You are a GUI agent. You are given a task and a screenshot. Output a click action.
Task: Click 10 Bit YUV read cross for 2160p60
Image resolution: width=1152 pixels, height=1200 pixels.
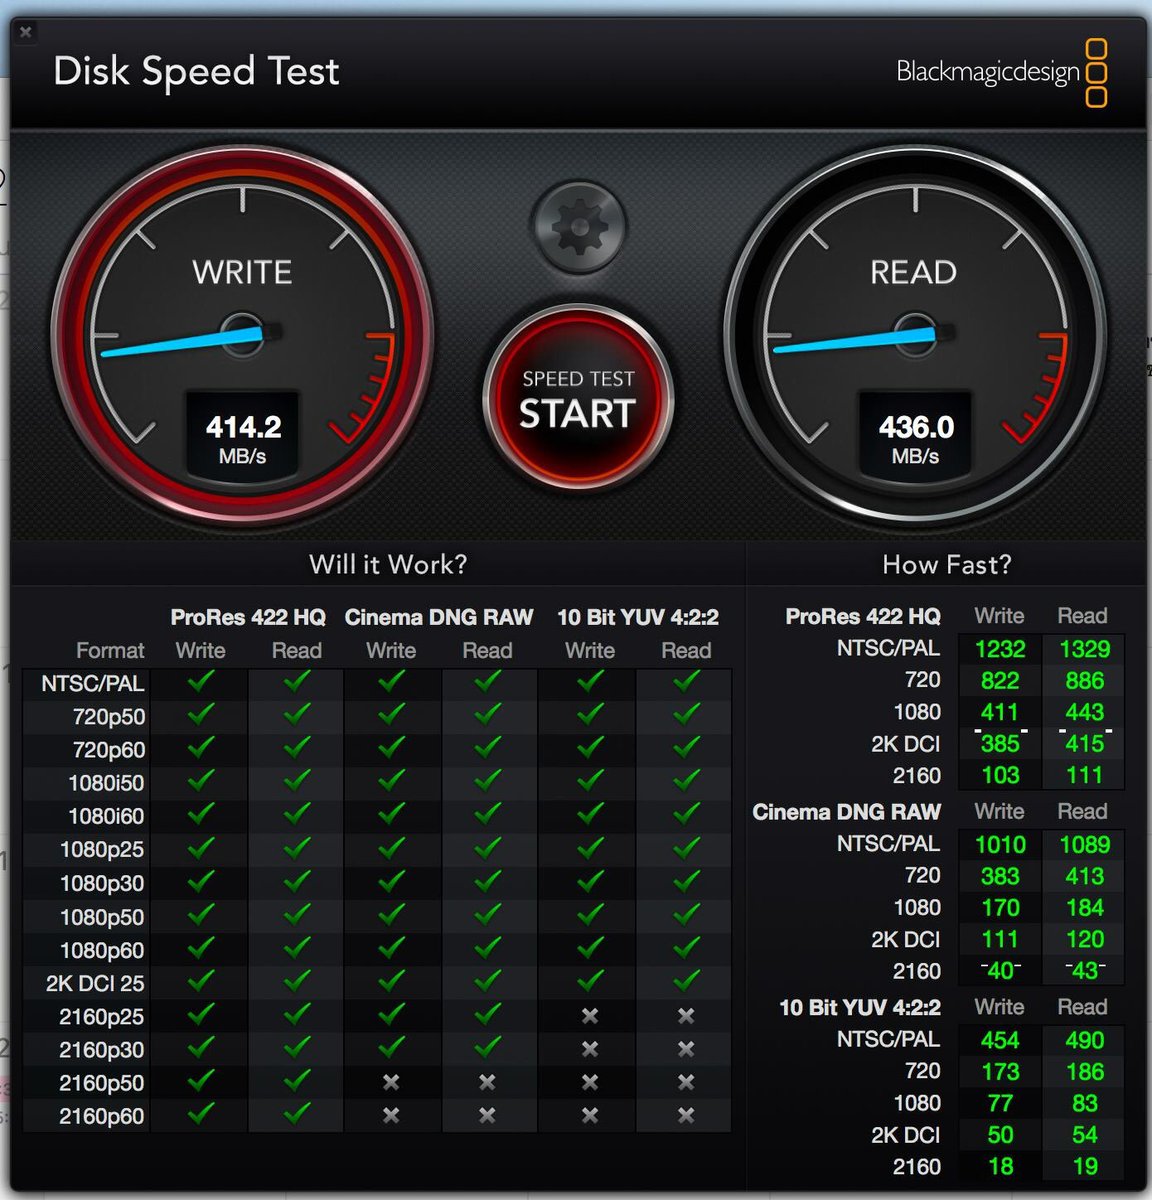tap(686, 1116)
